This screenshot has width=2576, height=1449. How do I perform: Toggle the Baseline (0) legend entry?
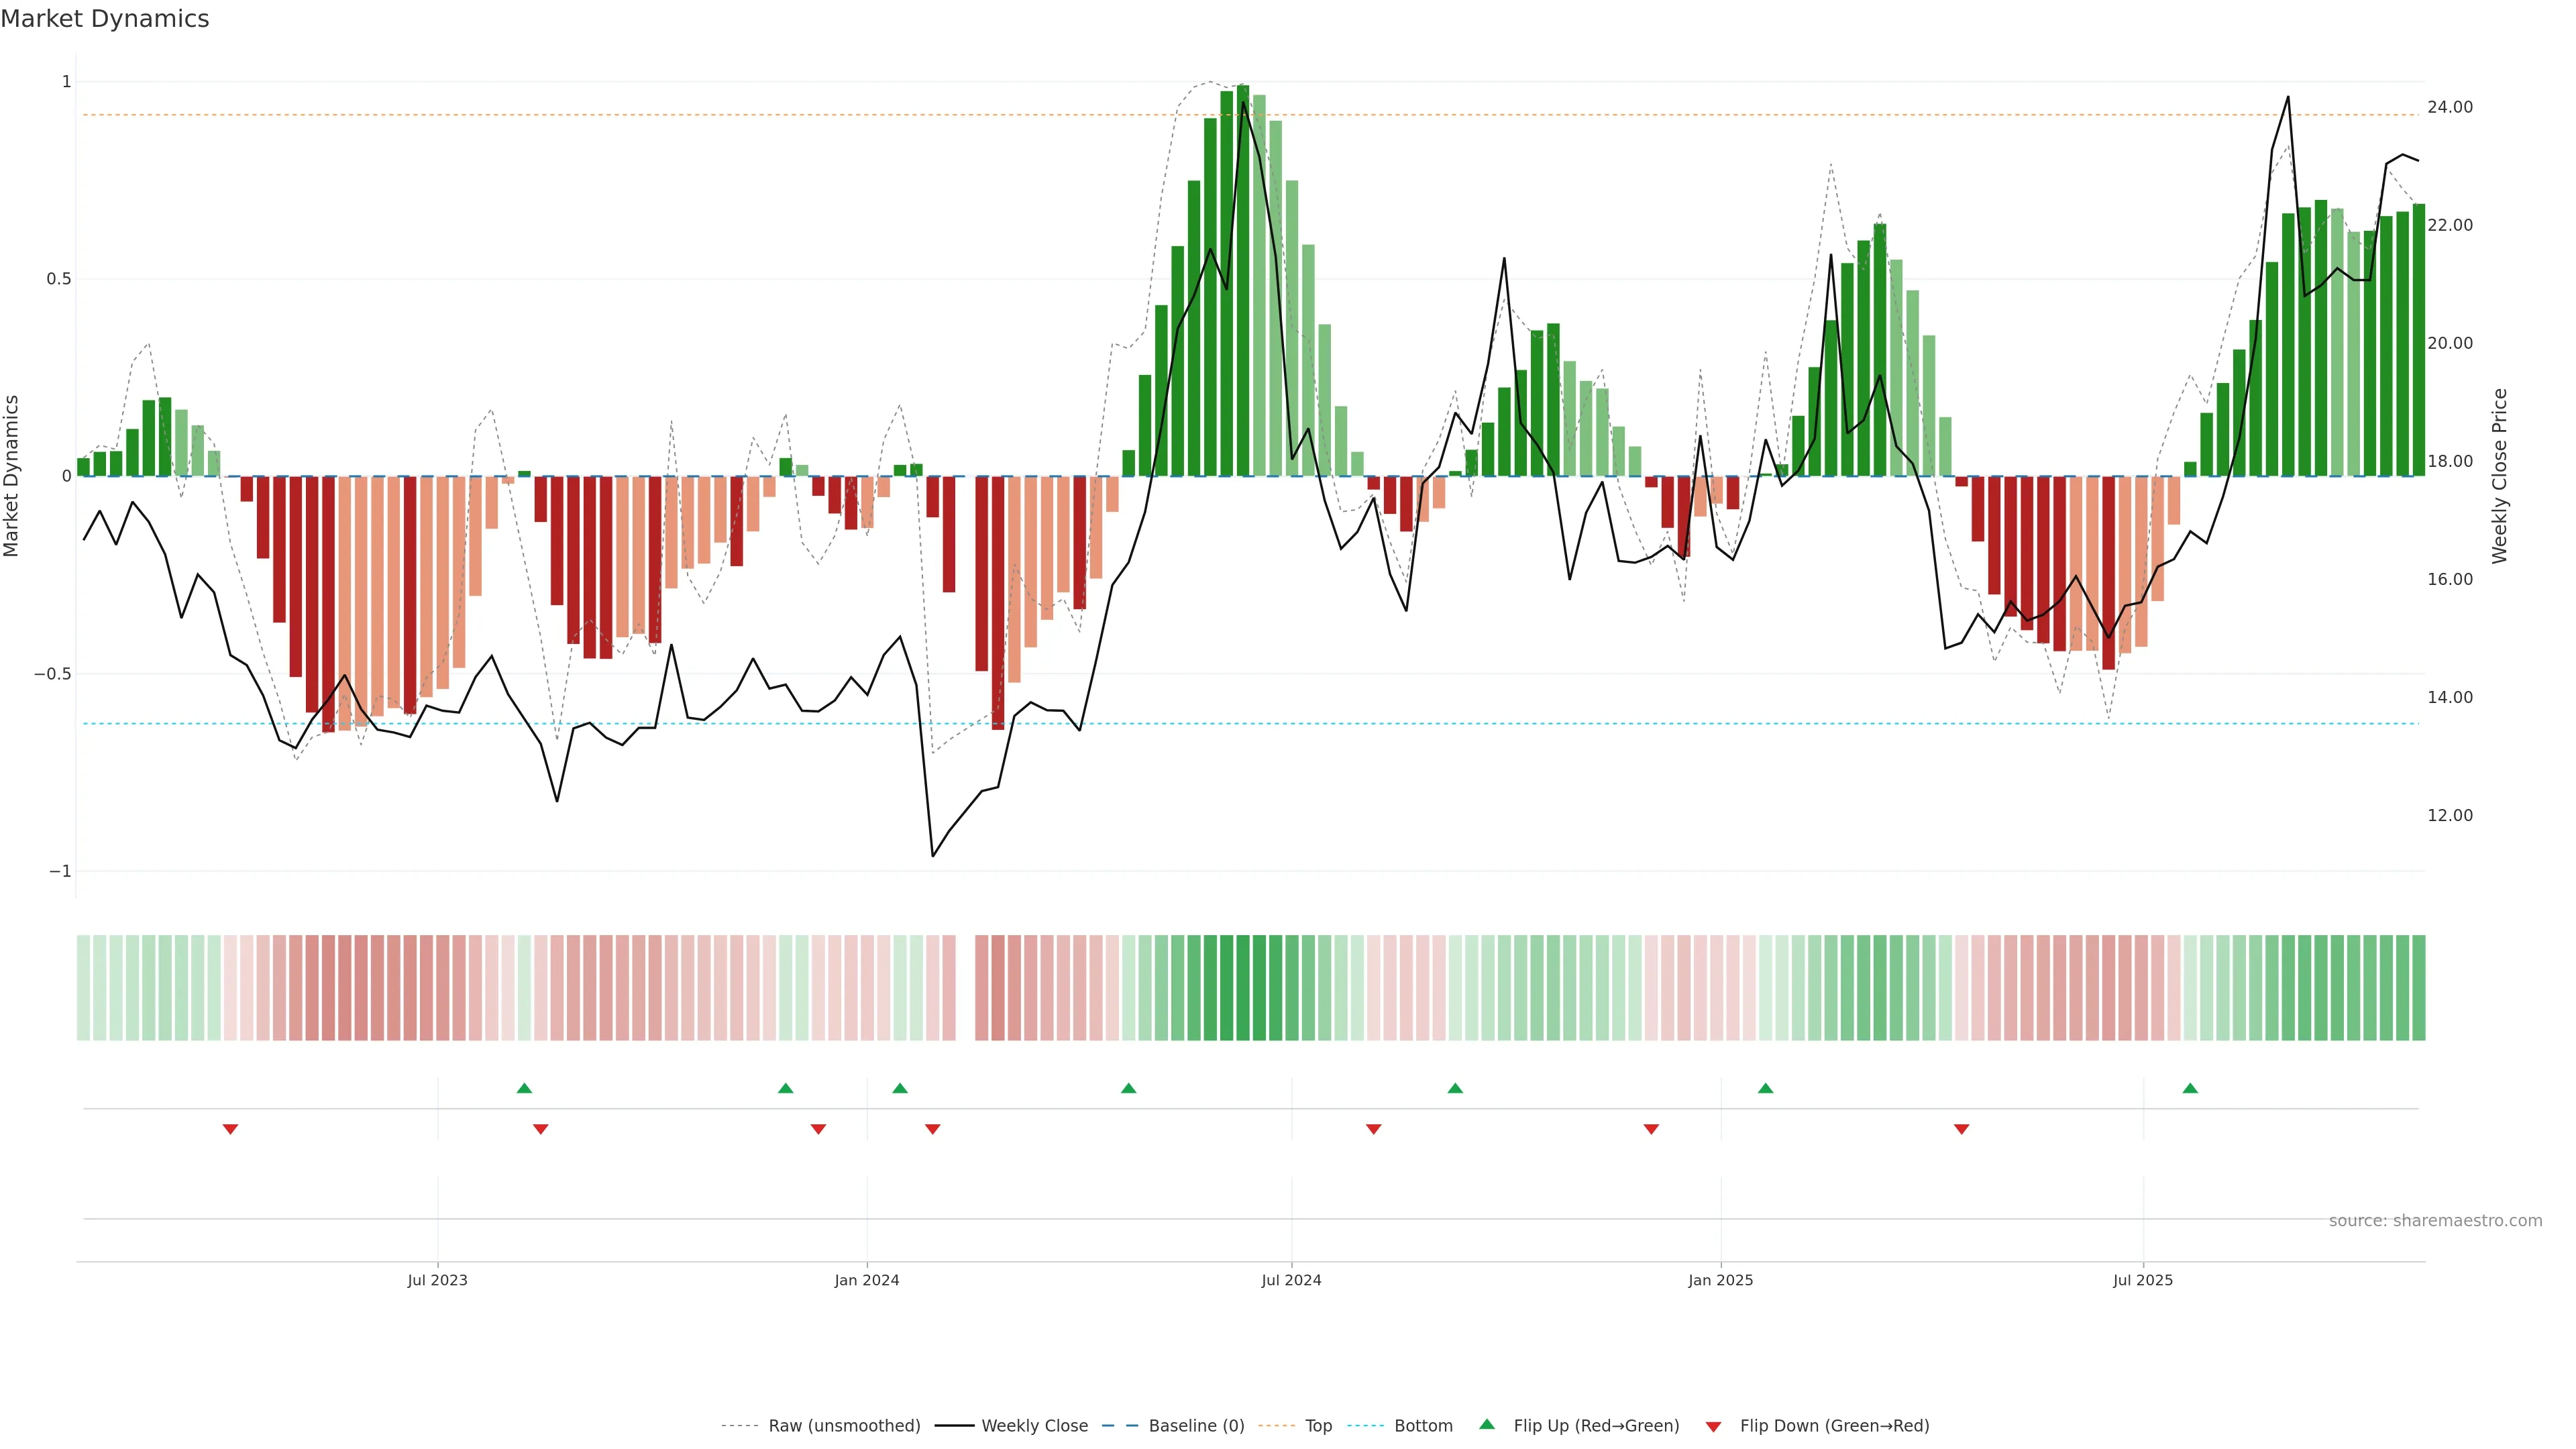tap(1196, 1426)
